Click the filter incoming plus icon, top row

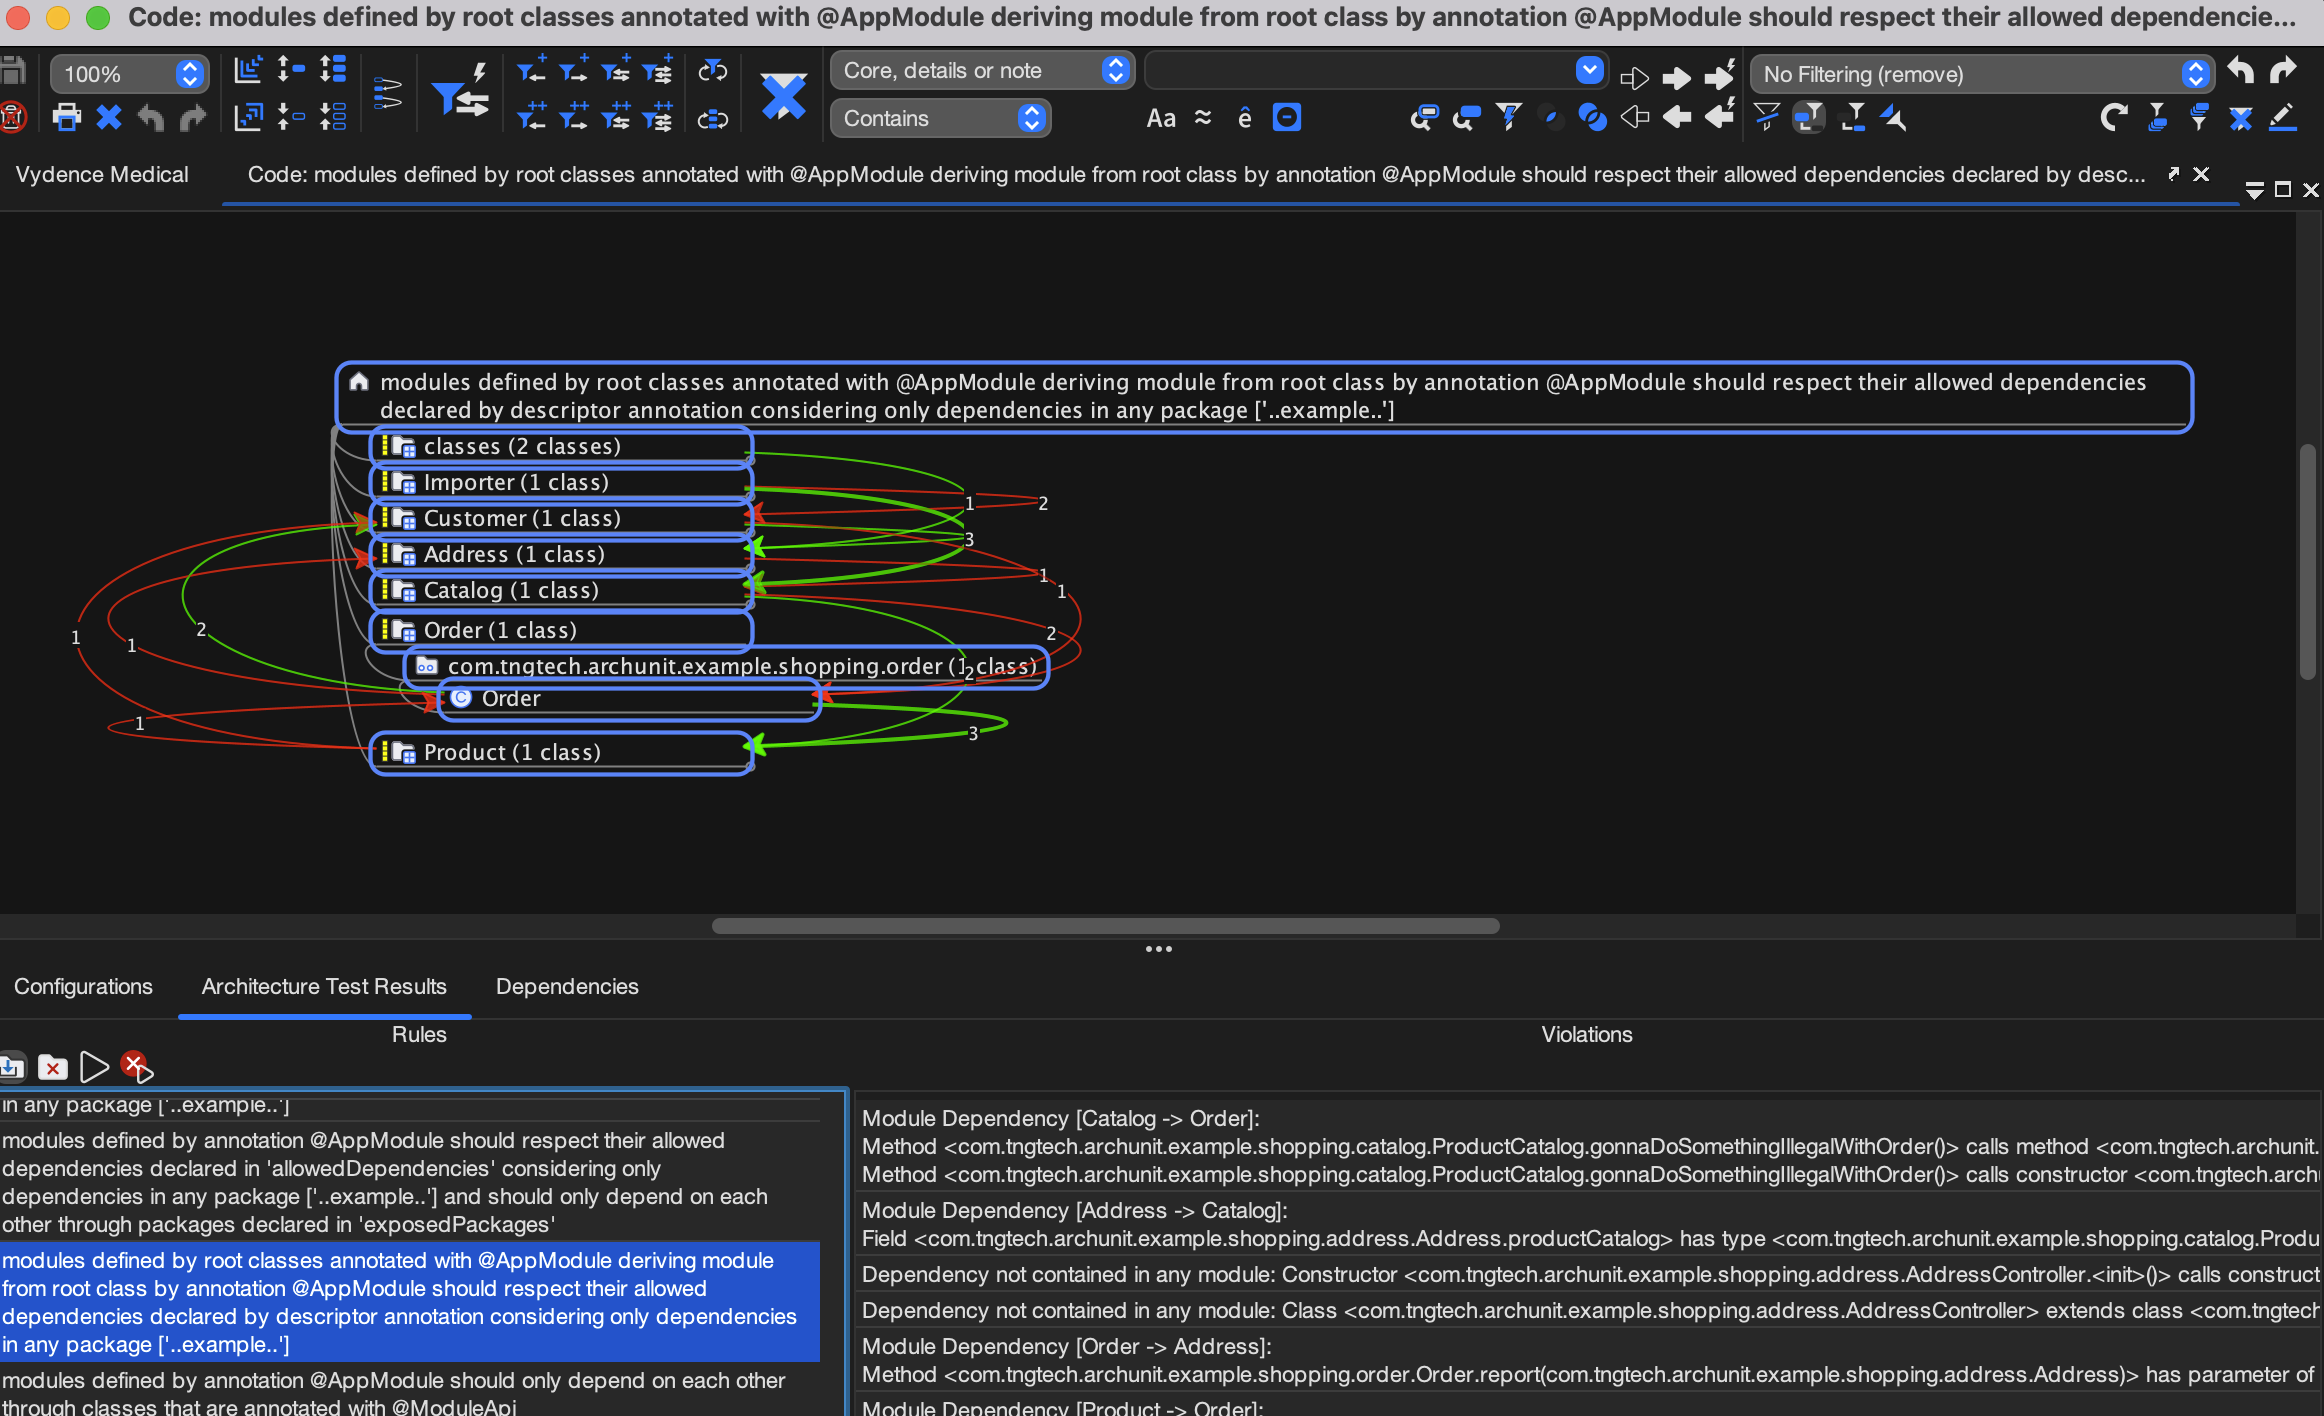pyautogui.click(x=532, y=70)
